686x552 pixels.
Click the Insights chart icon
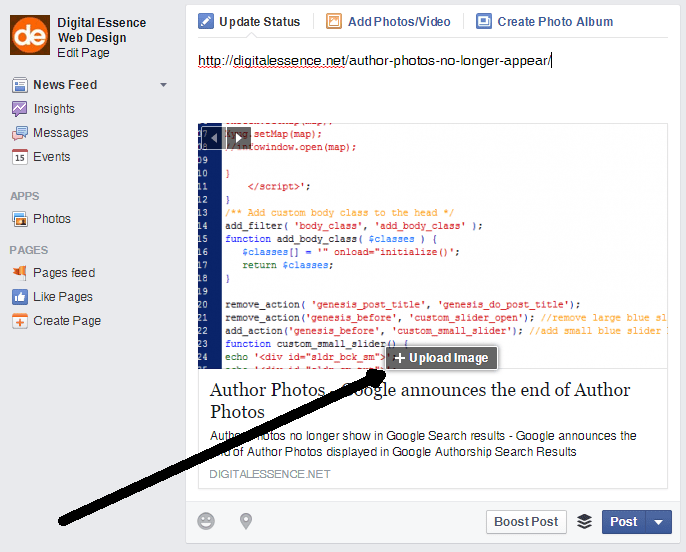tap(20, 109)
